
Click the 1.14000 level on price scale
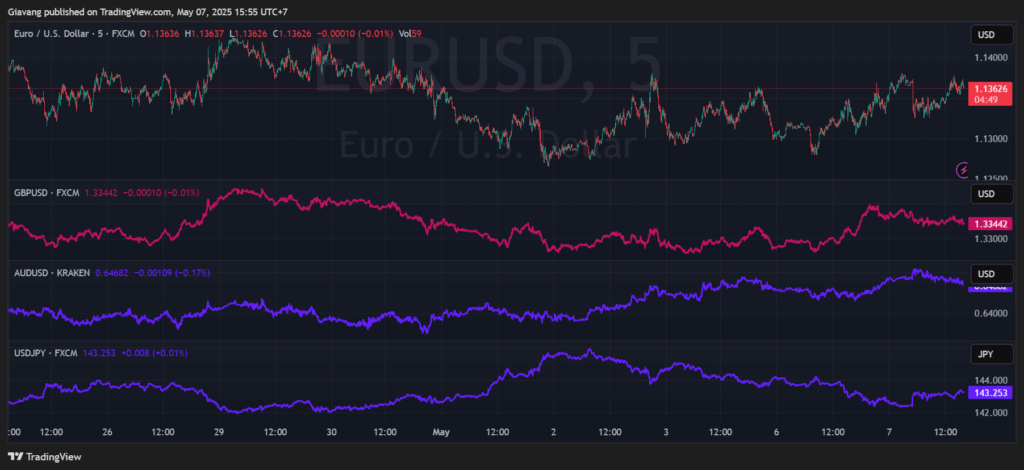click(989, 59)
